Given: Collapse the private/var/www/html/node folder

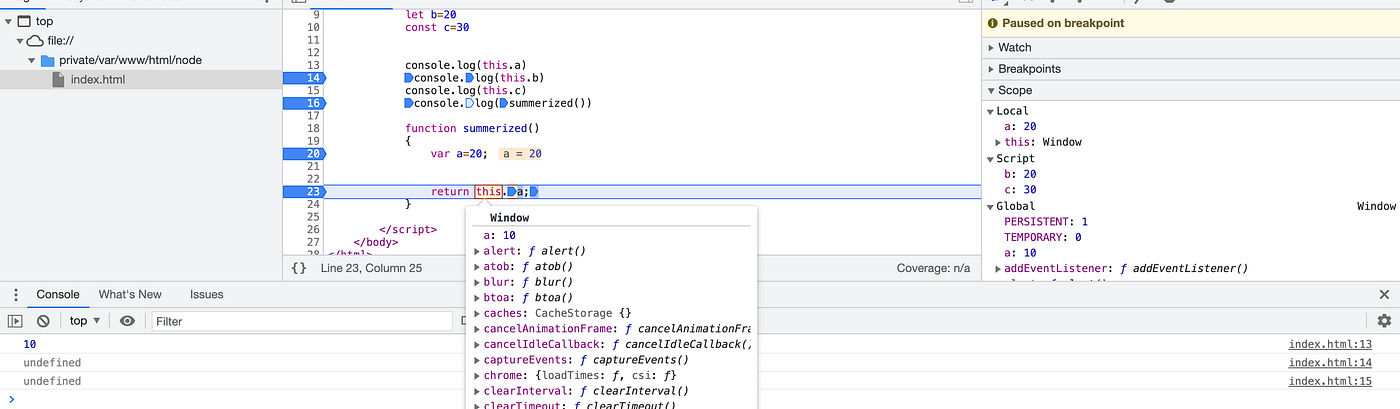Looking at the screenshot, I should point(33,60).
